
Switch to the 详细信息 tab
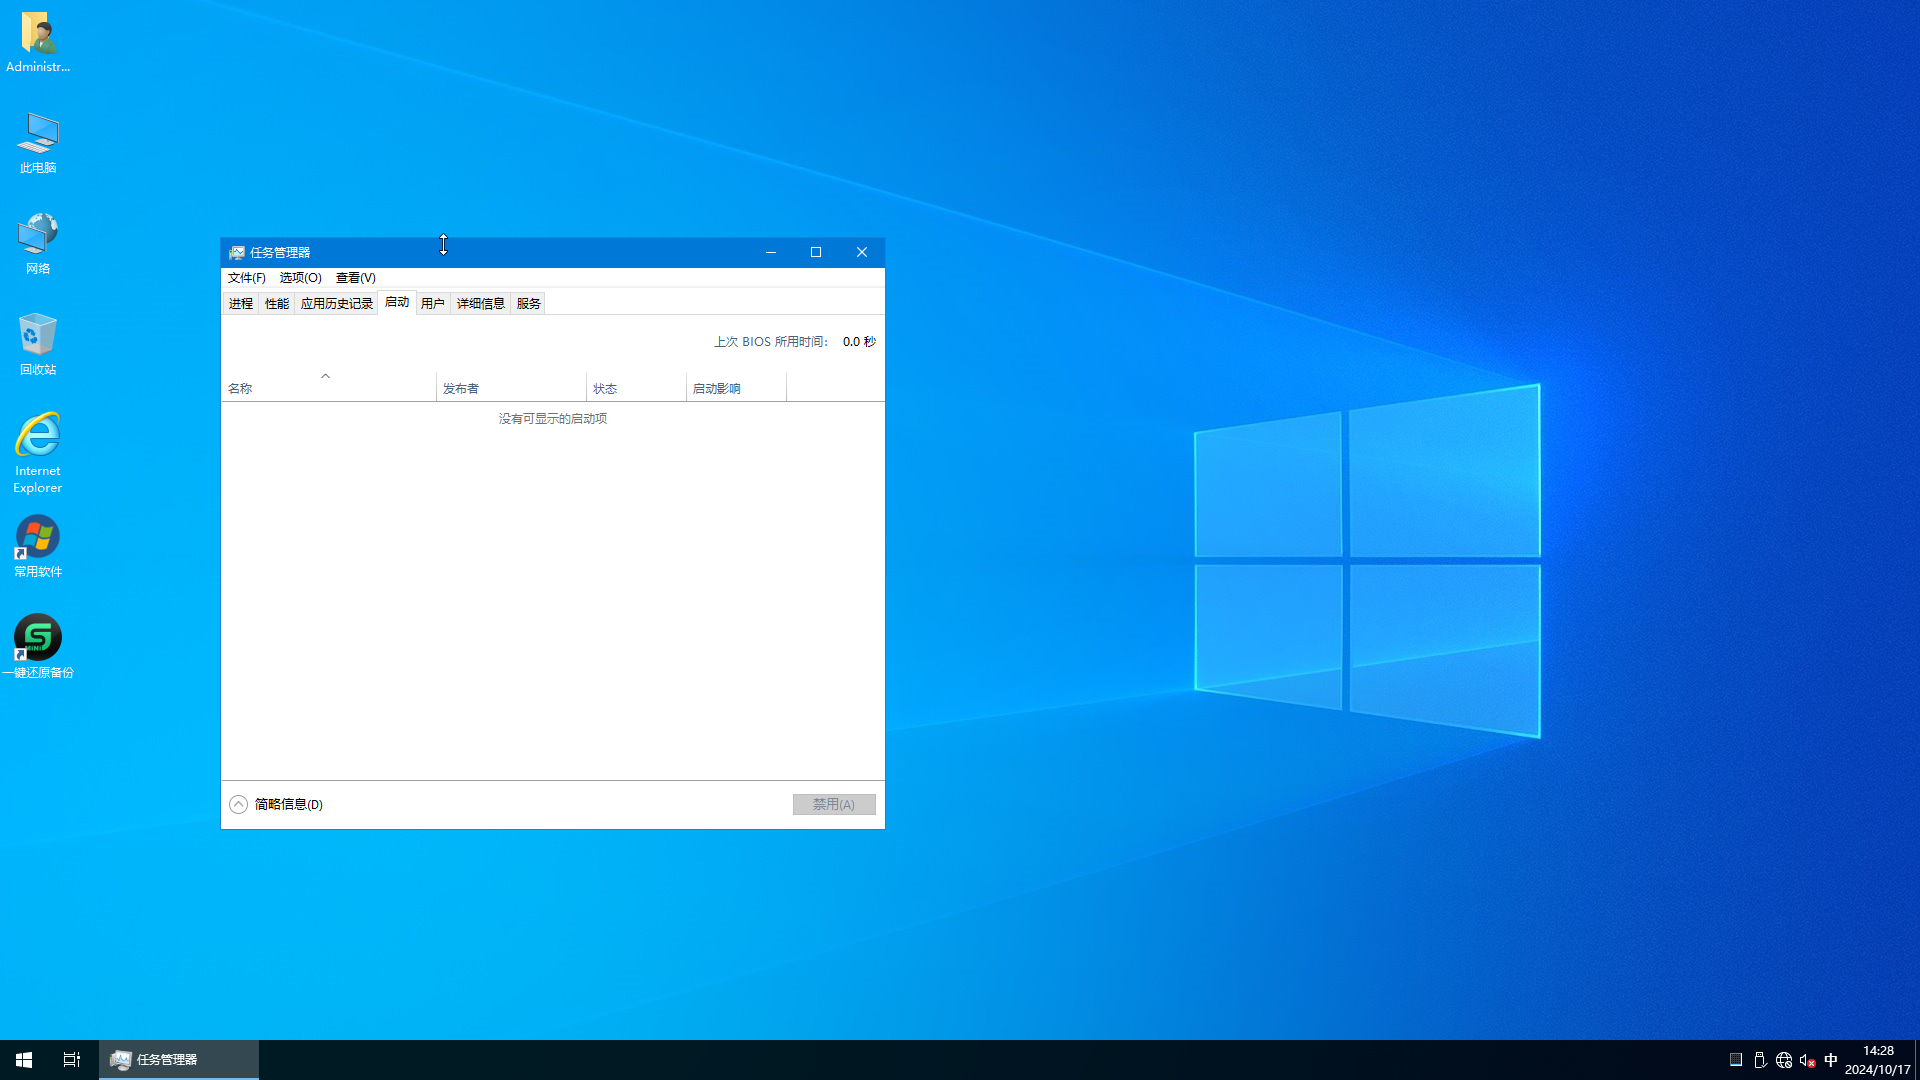point(481,304)
